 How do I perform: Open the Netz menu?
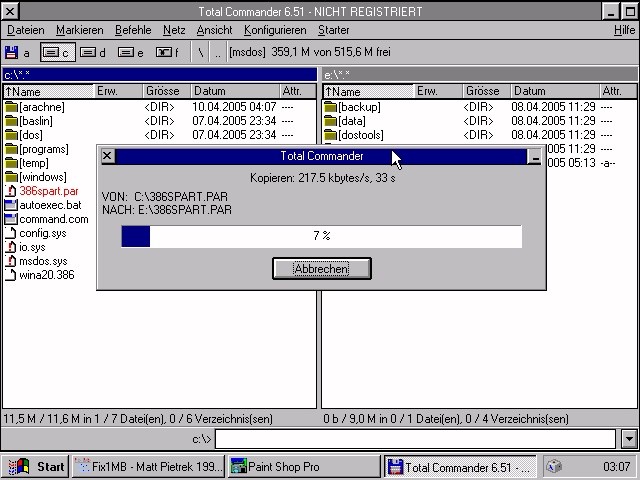[174, 30]
